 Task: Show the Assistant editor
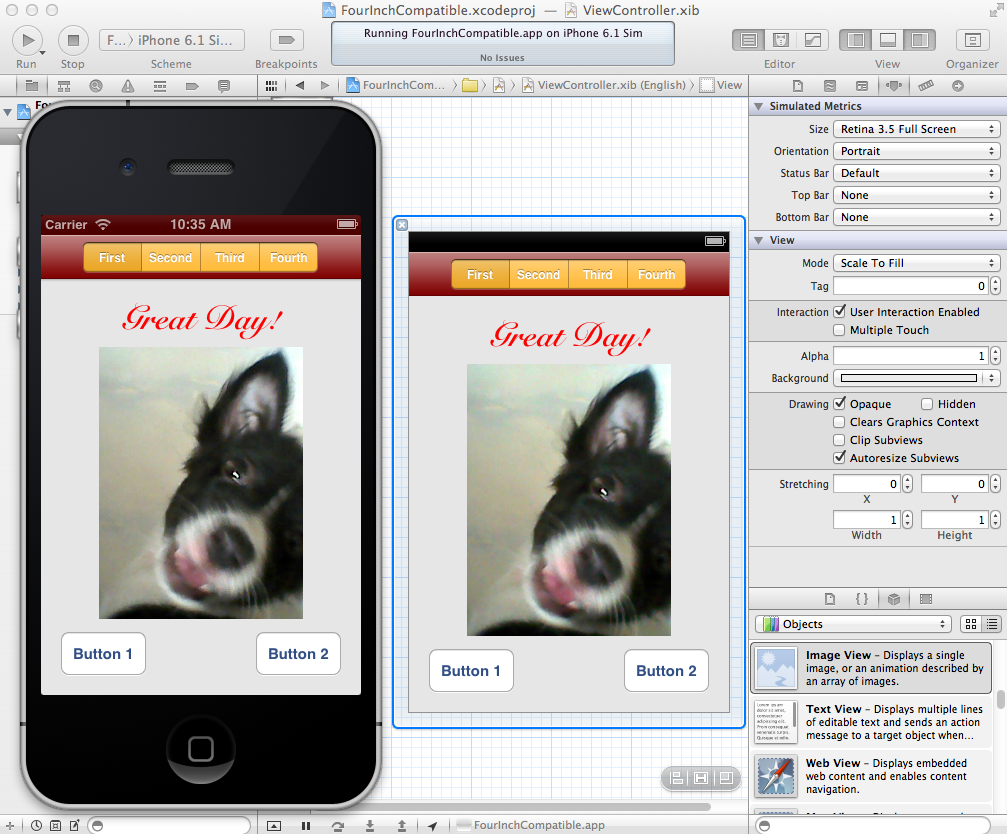(781, 40)
